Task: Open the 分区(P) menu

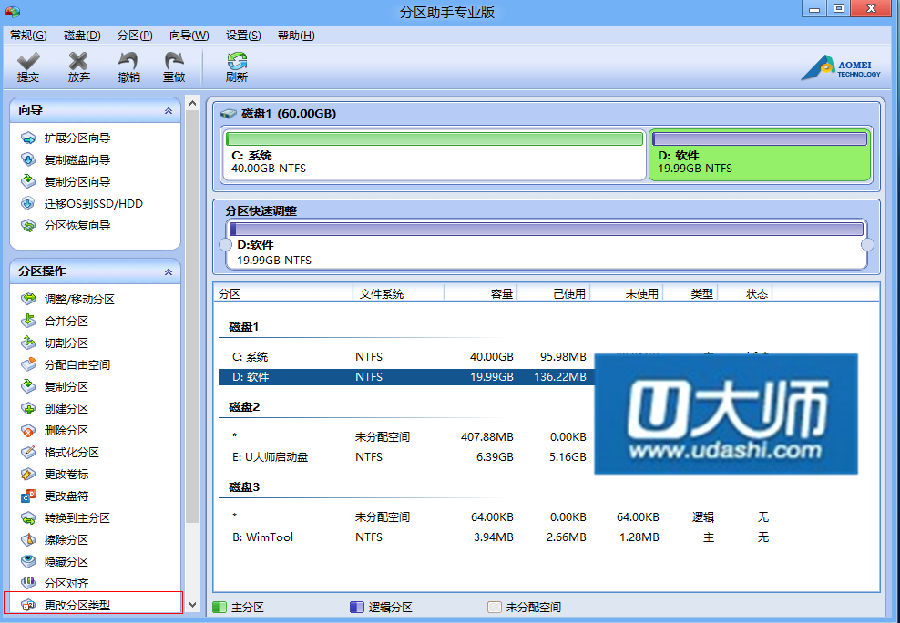Action: click(134, 35)
